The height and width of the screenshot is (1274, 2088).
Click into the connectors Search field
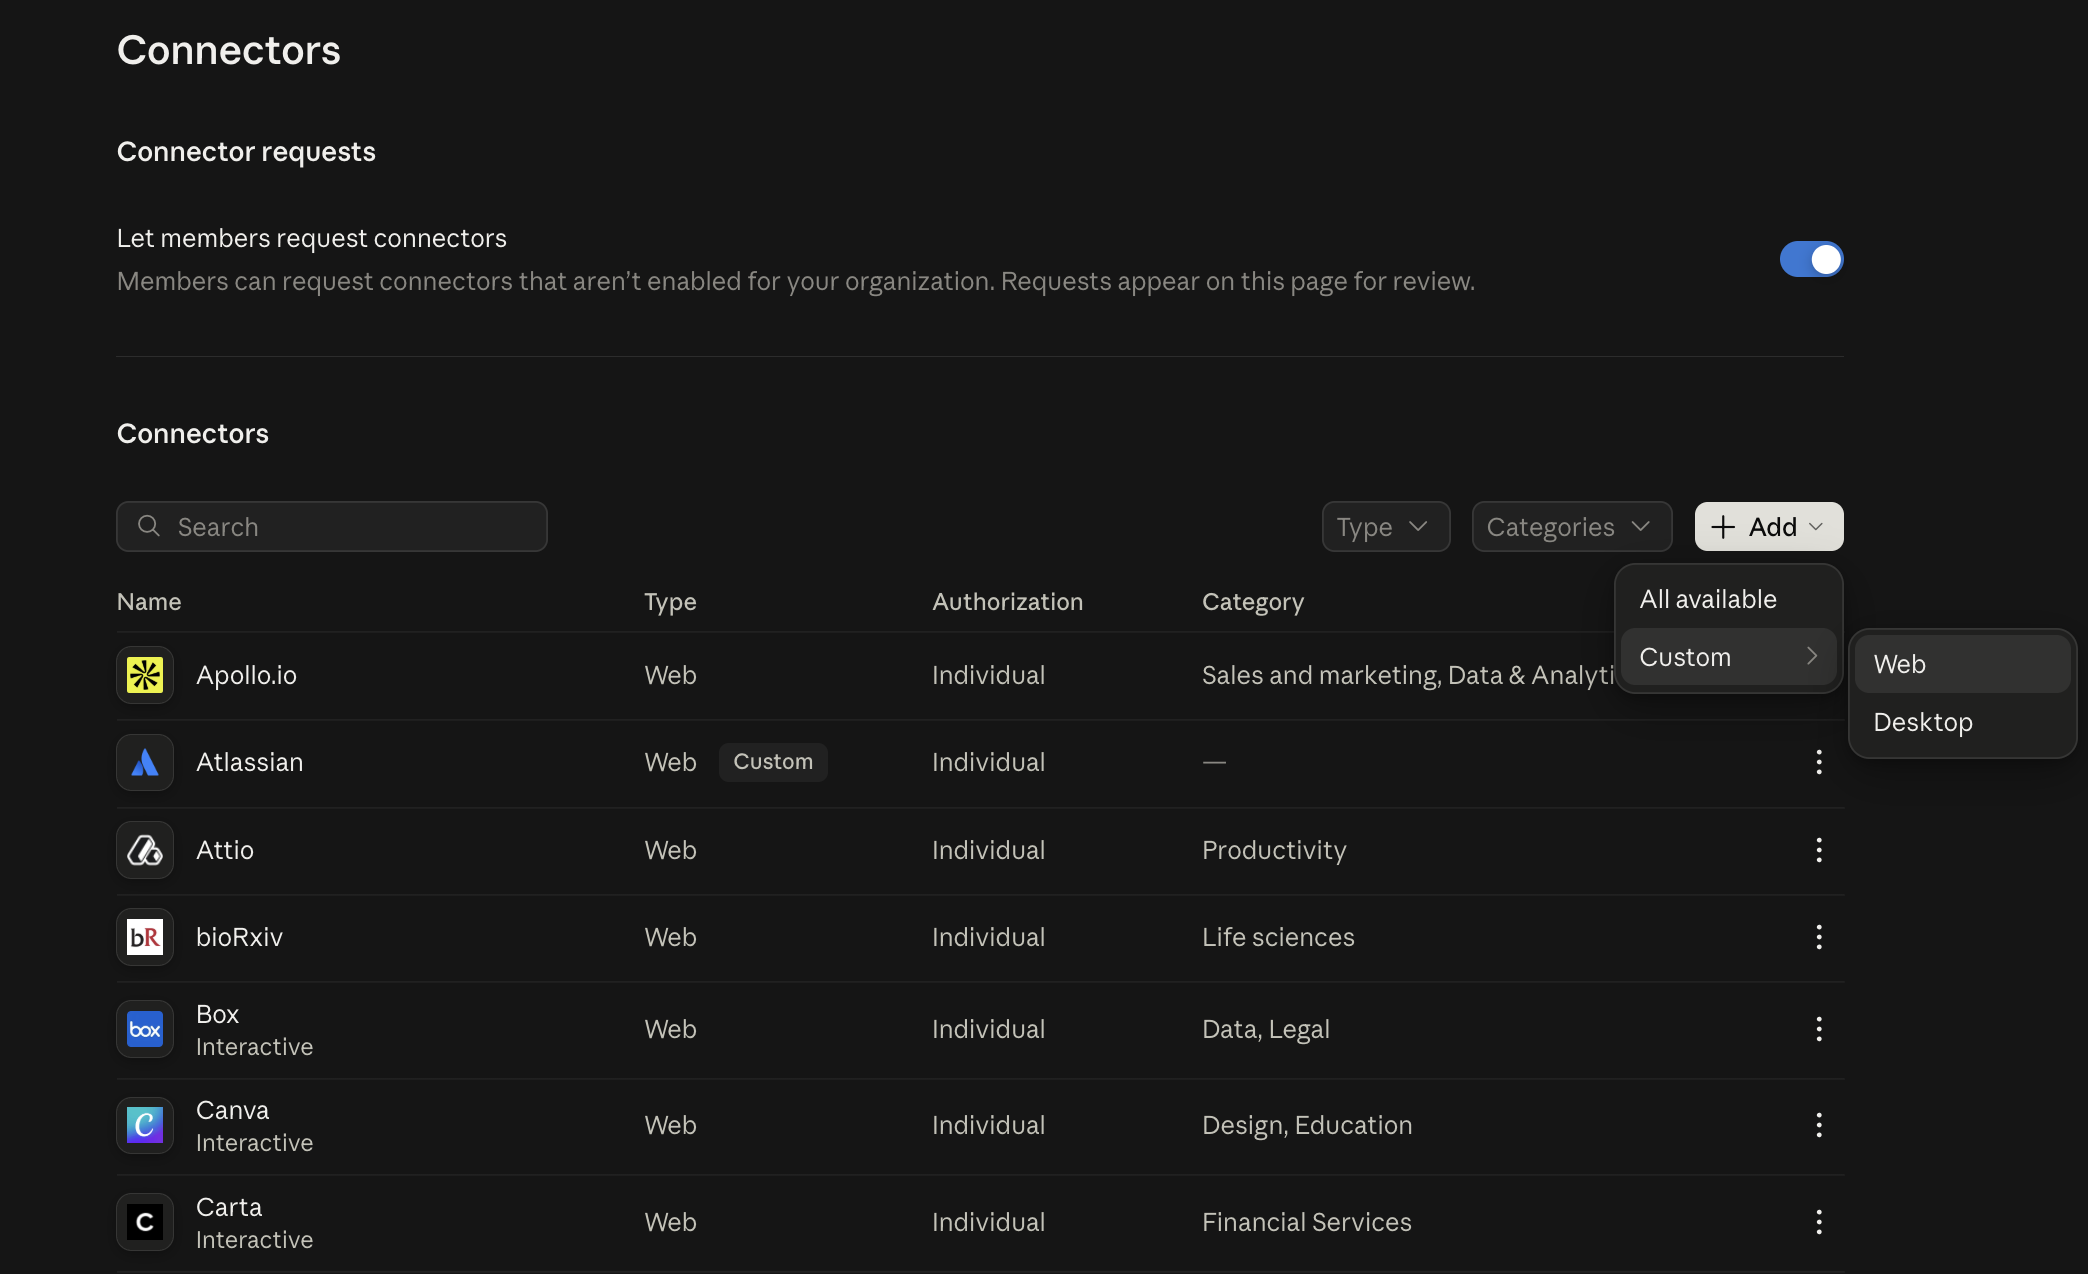coord(332,526)
